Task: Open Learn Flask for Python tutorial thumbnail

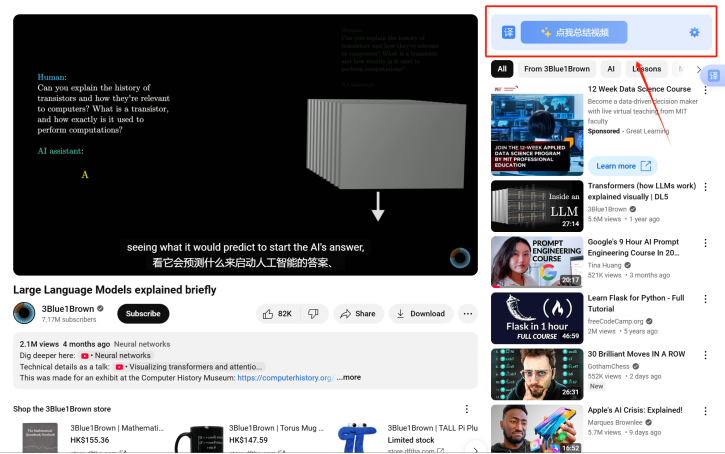Action: coord(537,318)
